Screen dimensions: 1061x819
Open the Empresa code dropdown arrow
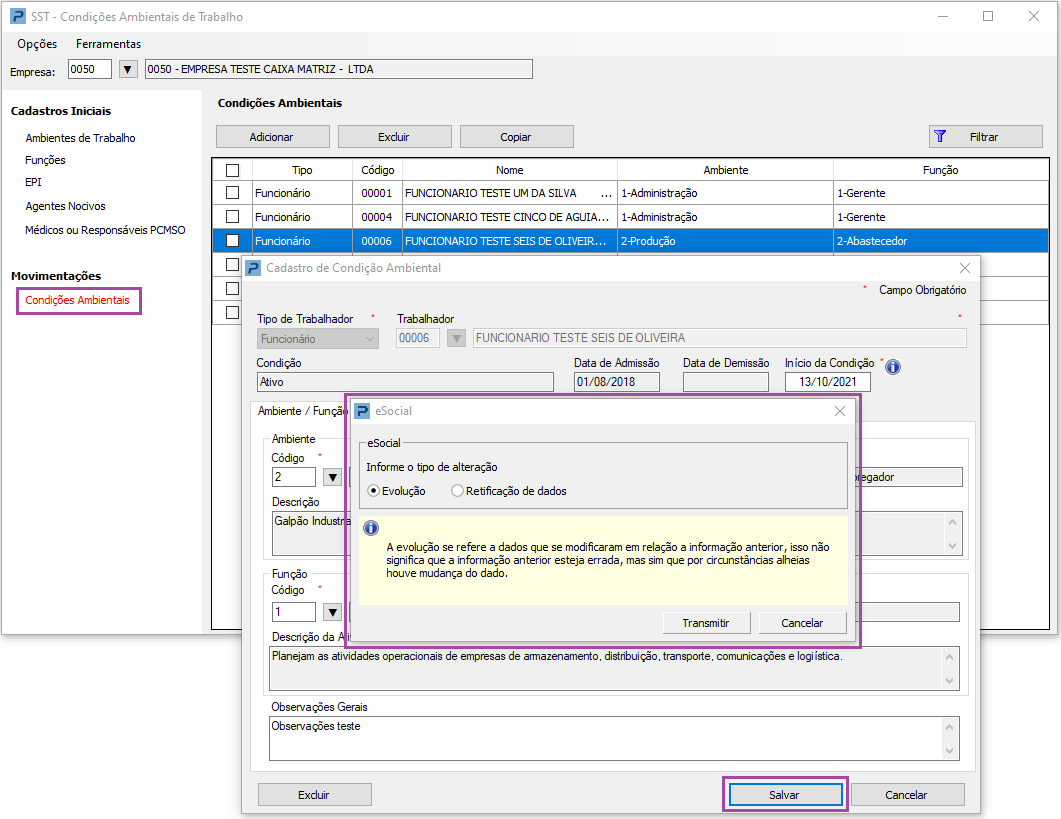pos(127,69)
